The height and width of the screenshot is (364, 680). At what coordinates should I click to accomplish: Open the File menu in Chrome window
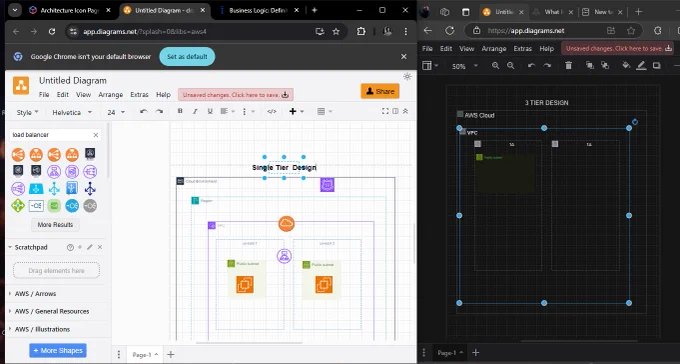point(44,95)
